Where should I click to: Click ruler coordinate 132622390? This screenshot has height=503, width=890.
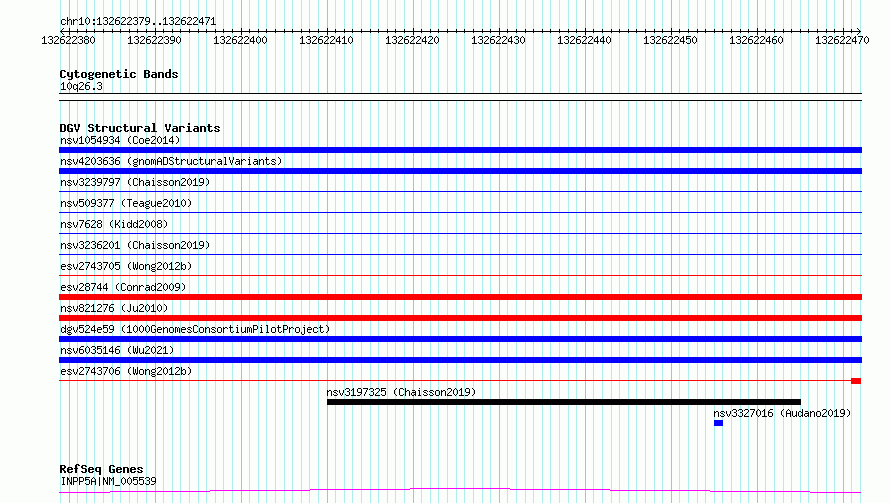coord(154,40)
